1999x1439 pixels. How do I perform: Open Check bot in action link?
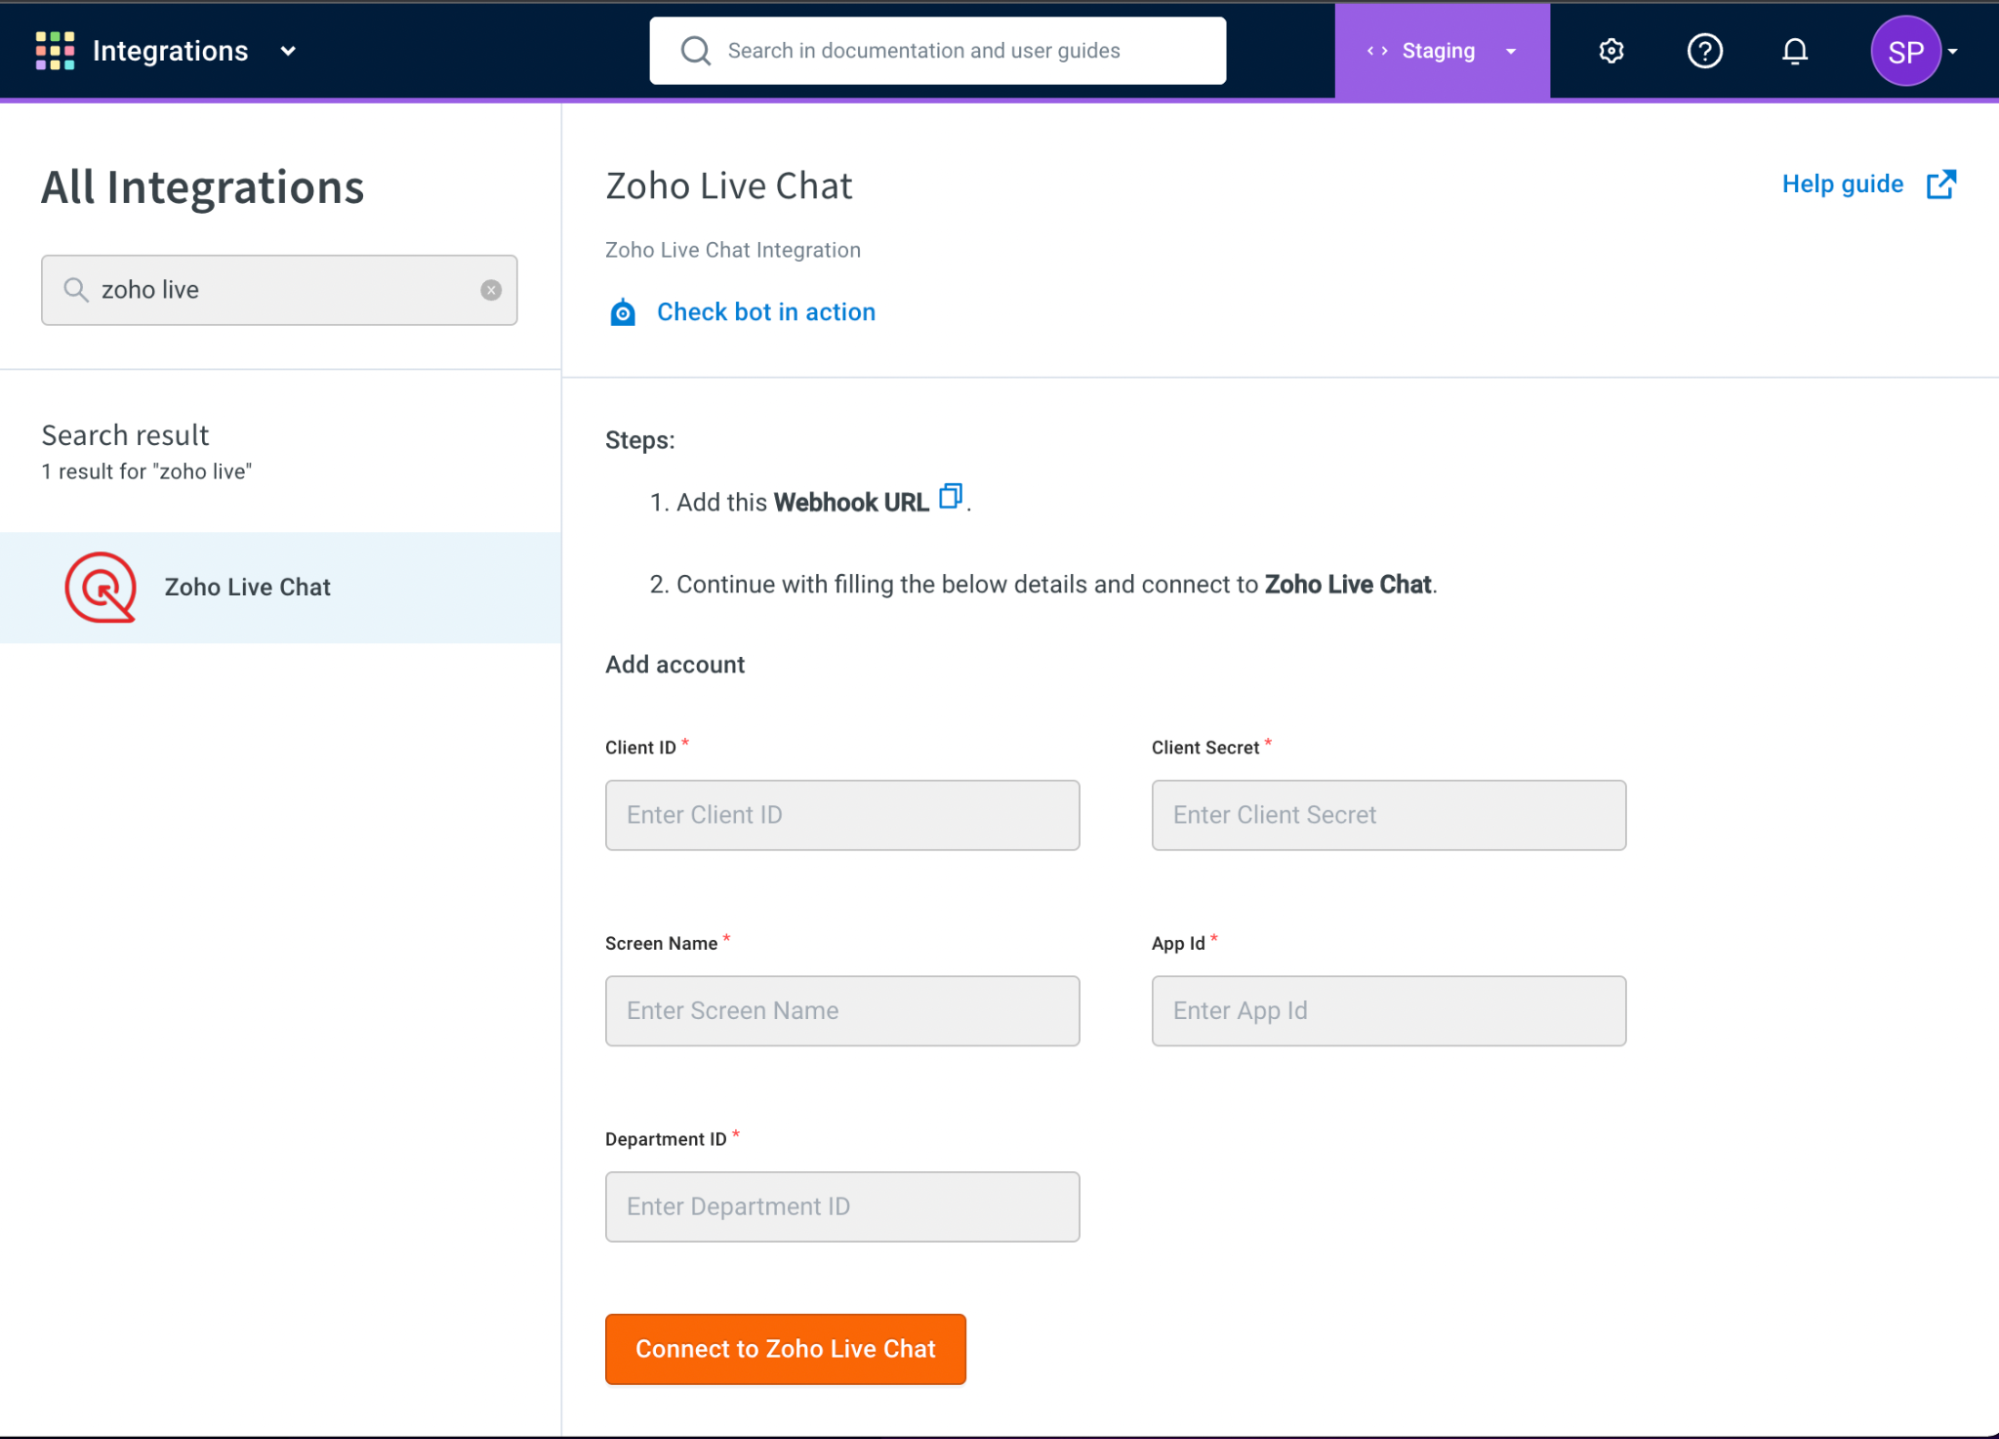pos(766,312)
